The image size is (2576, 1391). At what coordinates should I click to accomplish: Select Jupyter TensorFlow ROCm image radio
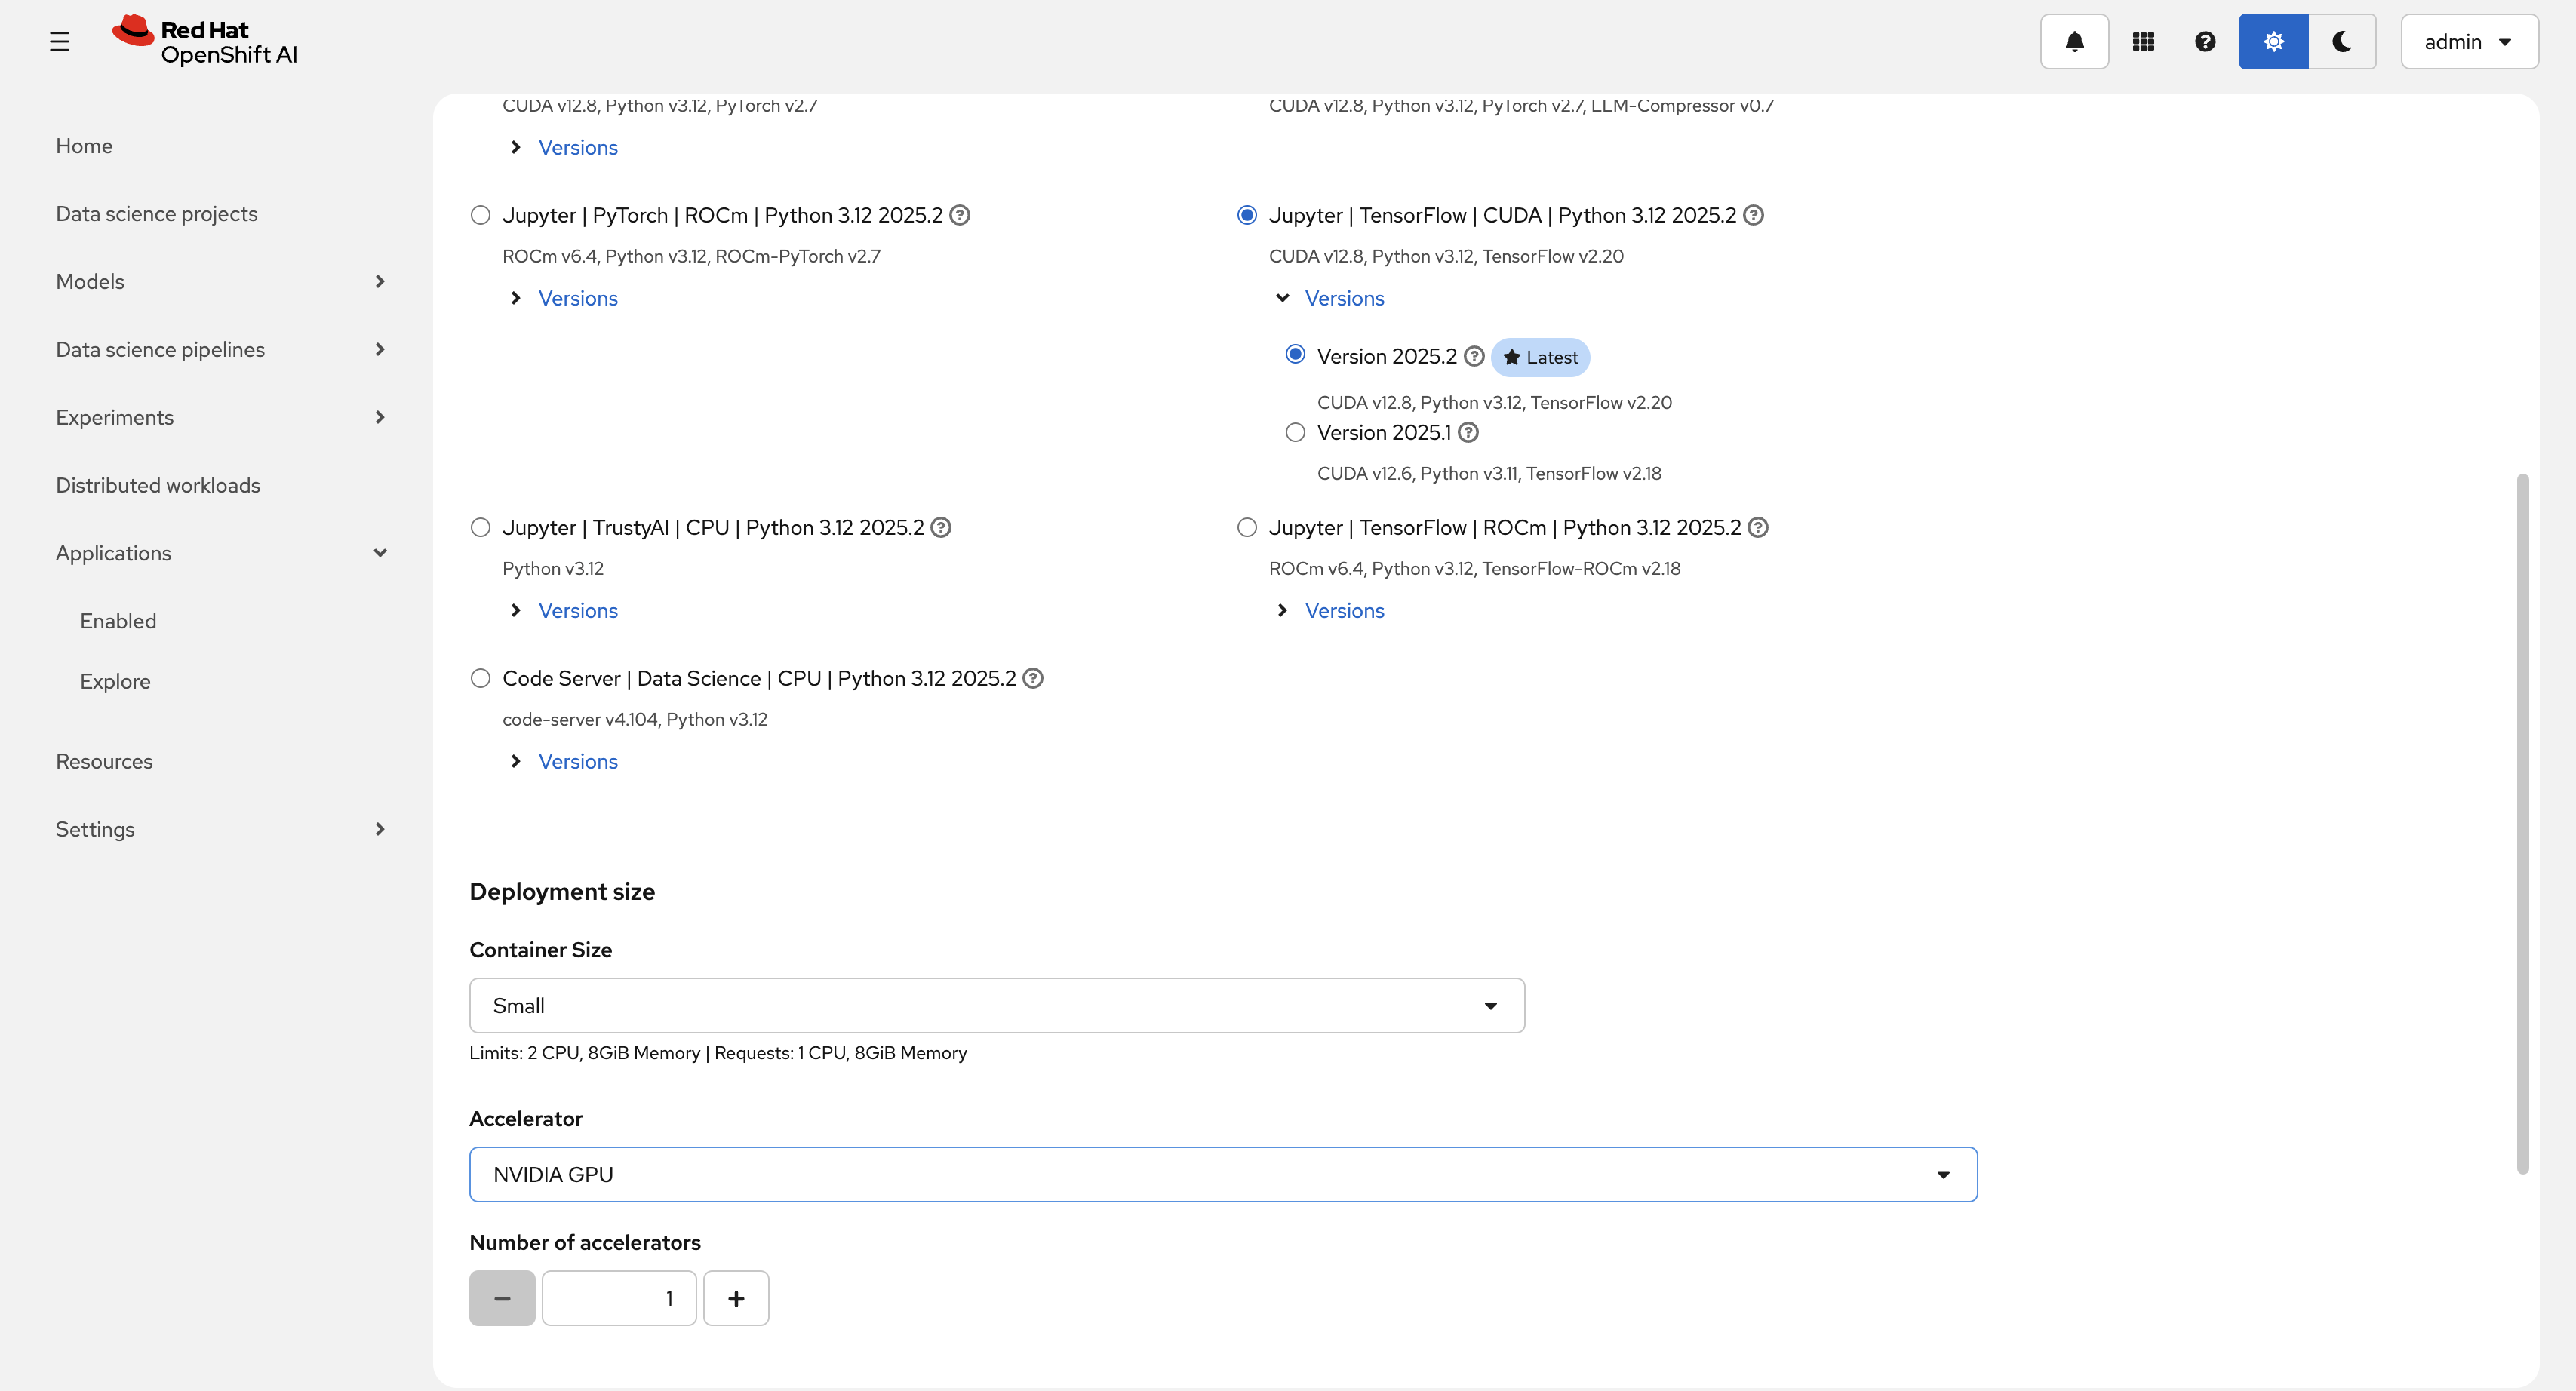[x=1247, y=528]
